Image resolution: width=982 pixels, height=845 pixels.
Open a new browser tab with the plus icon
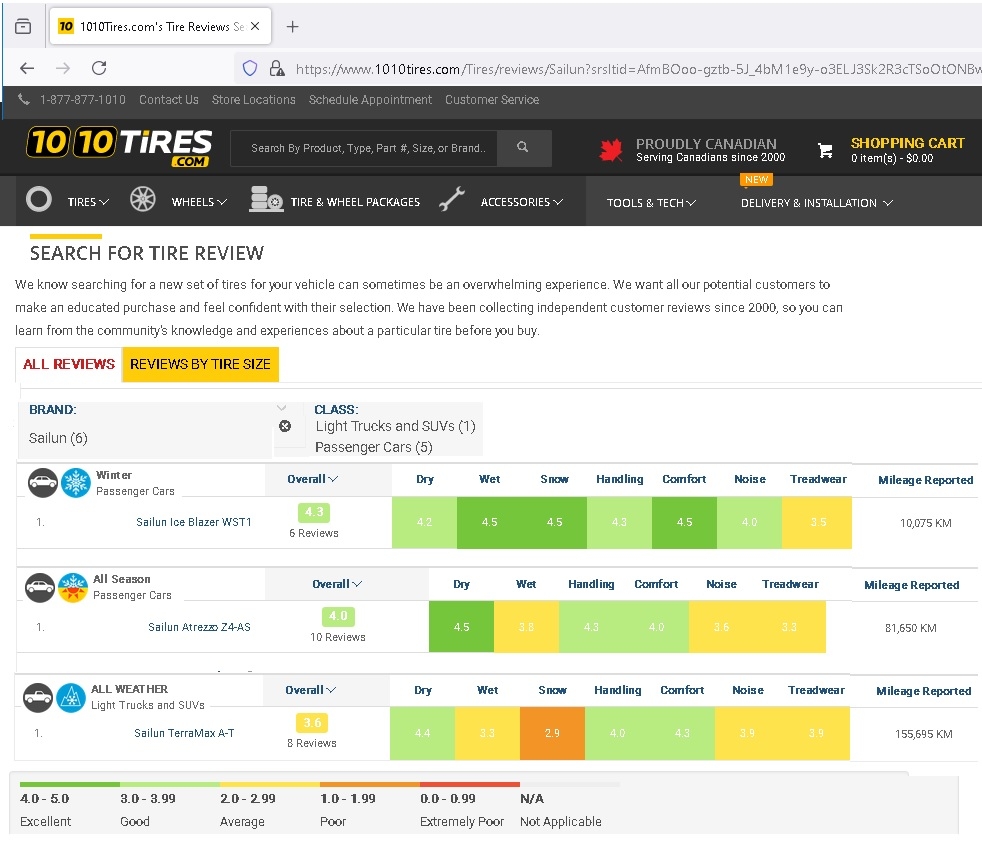pyautogui.click(x=292, y=26)
